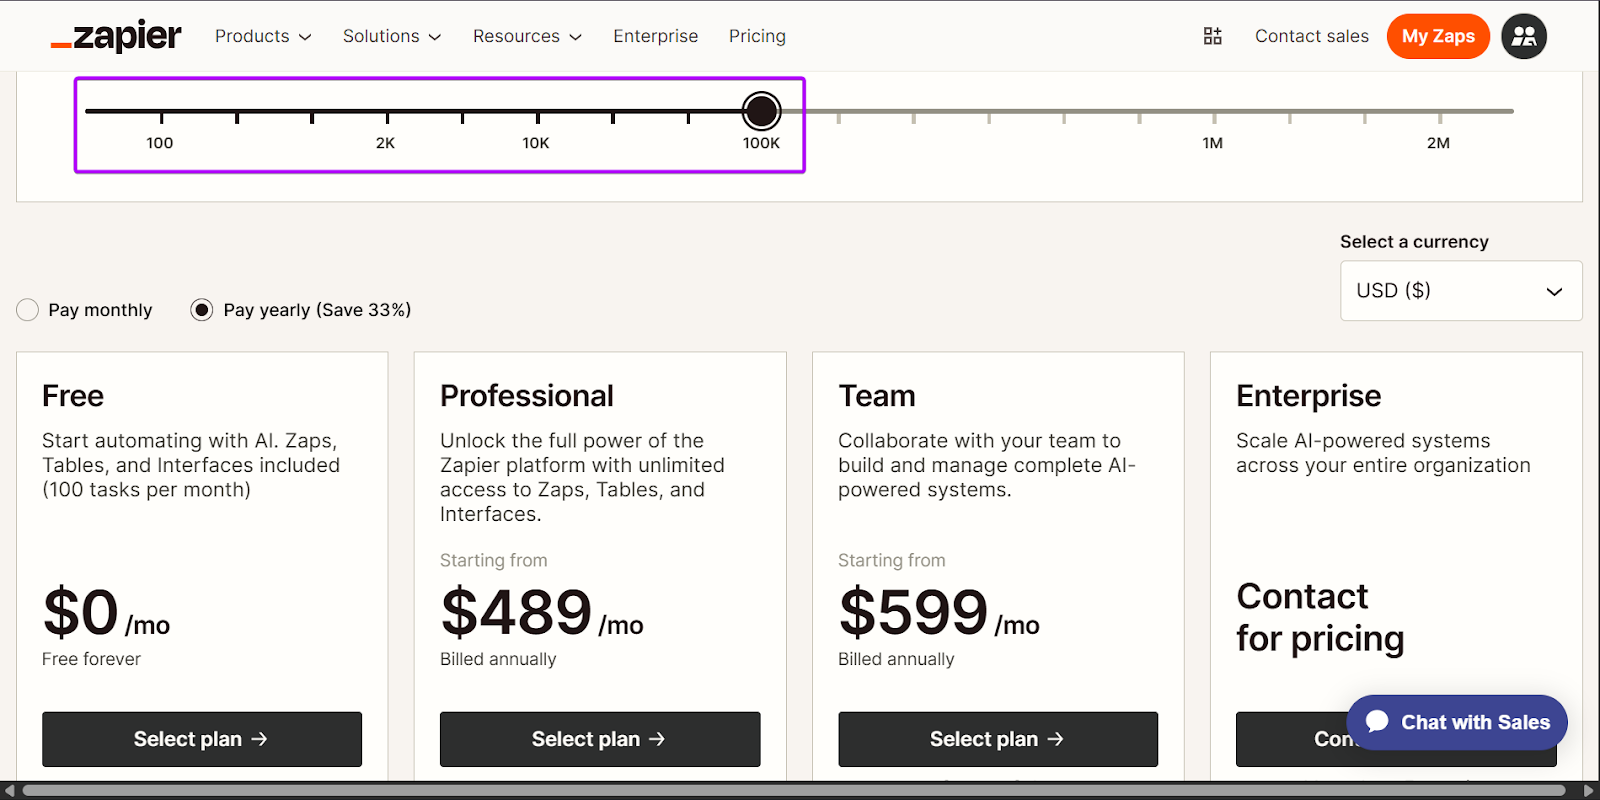Expand the Products menu
The image size is (1600, 800).
(x=263, y=36)
